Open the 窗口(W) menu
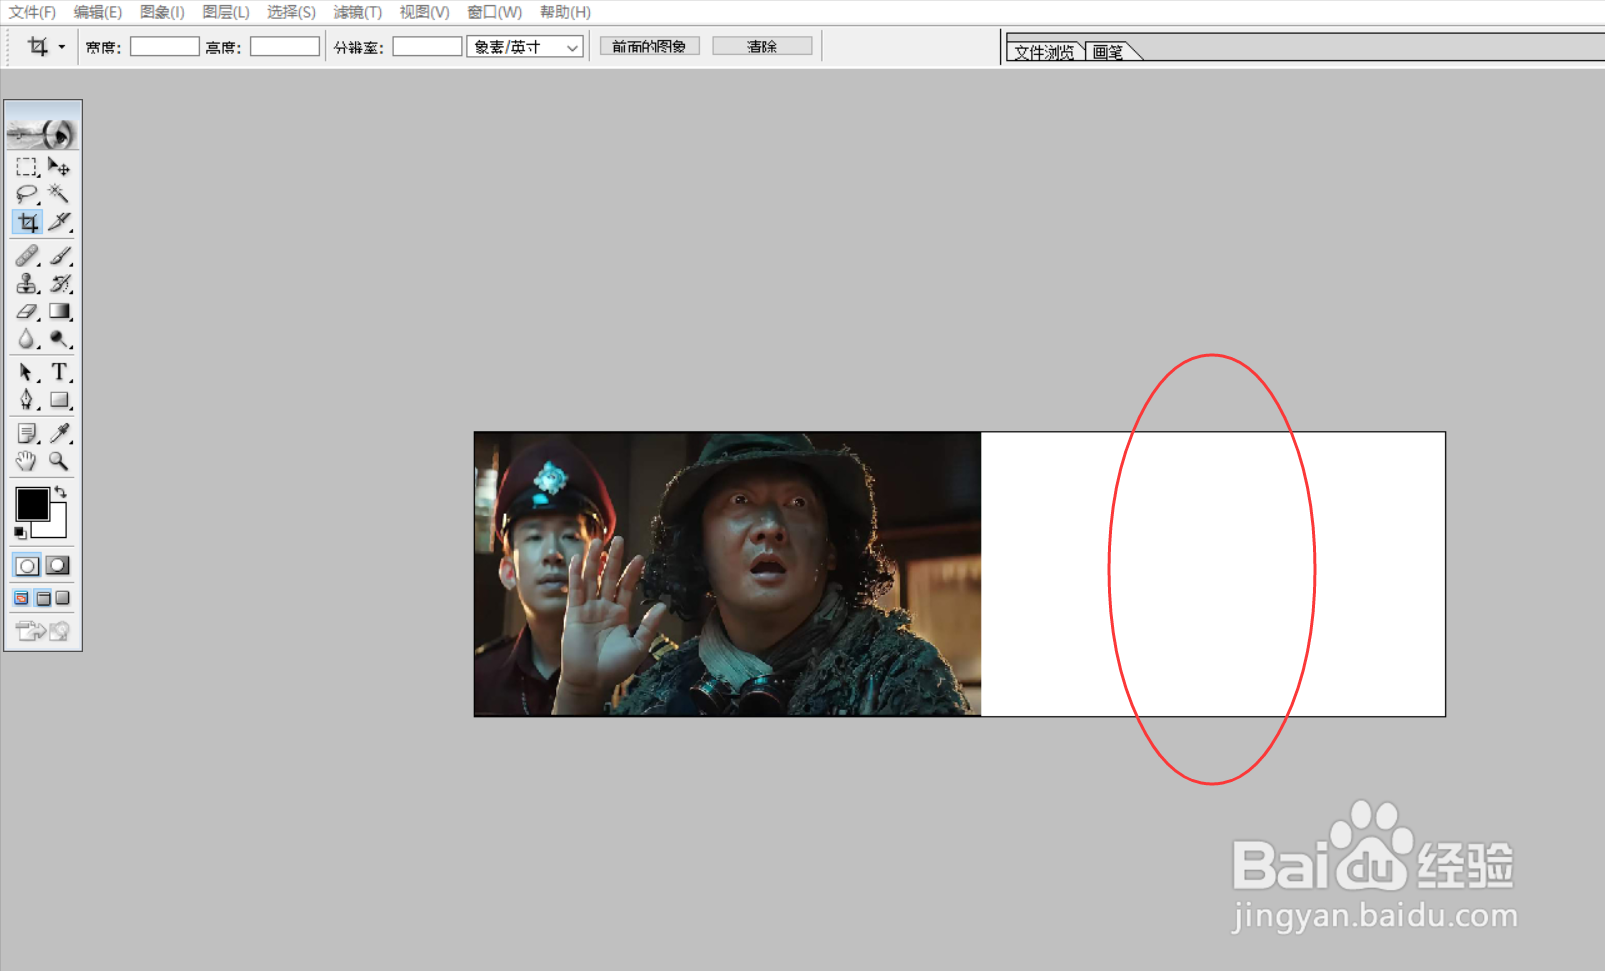1605x971 pixels. (x=494, y=12)
